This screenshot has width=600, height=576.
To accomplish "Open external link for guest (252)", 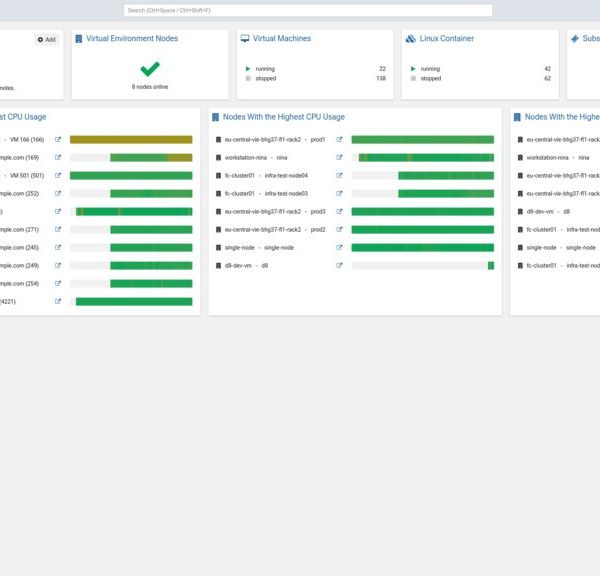I will click(58, 193).
